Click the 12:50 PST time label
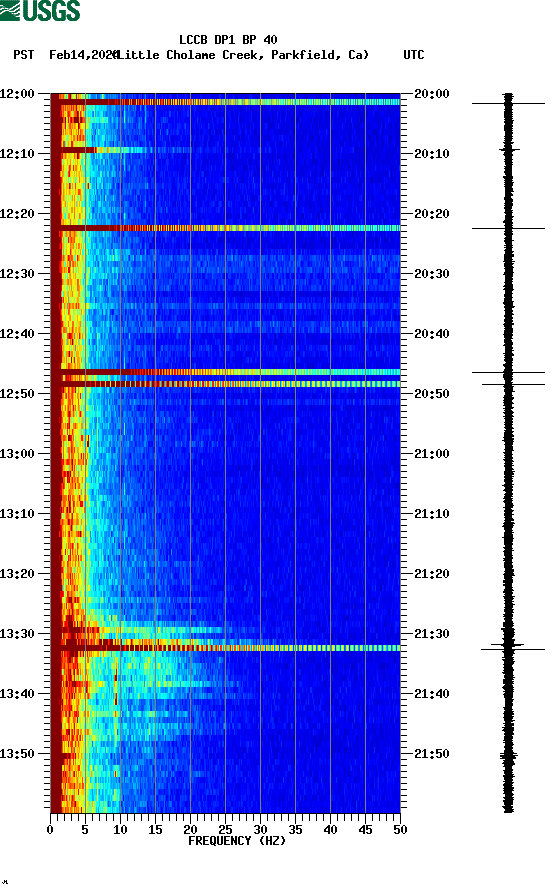Viewport: 552px width, 893px height. click(17, 394)
